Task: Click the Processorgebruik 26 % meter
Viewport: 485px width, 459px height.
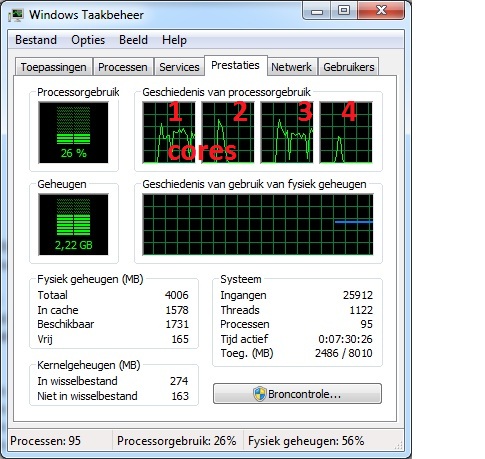Action: [x=73, y=133]
